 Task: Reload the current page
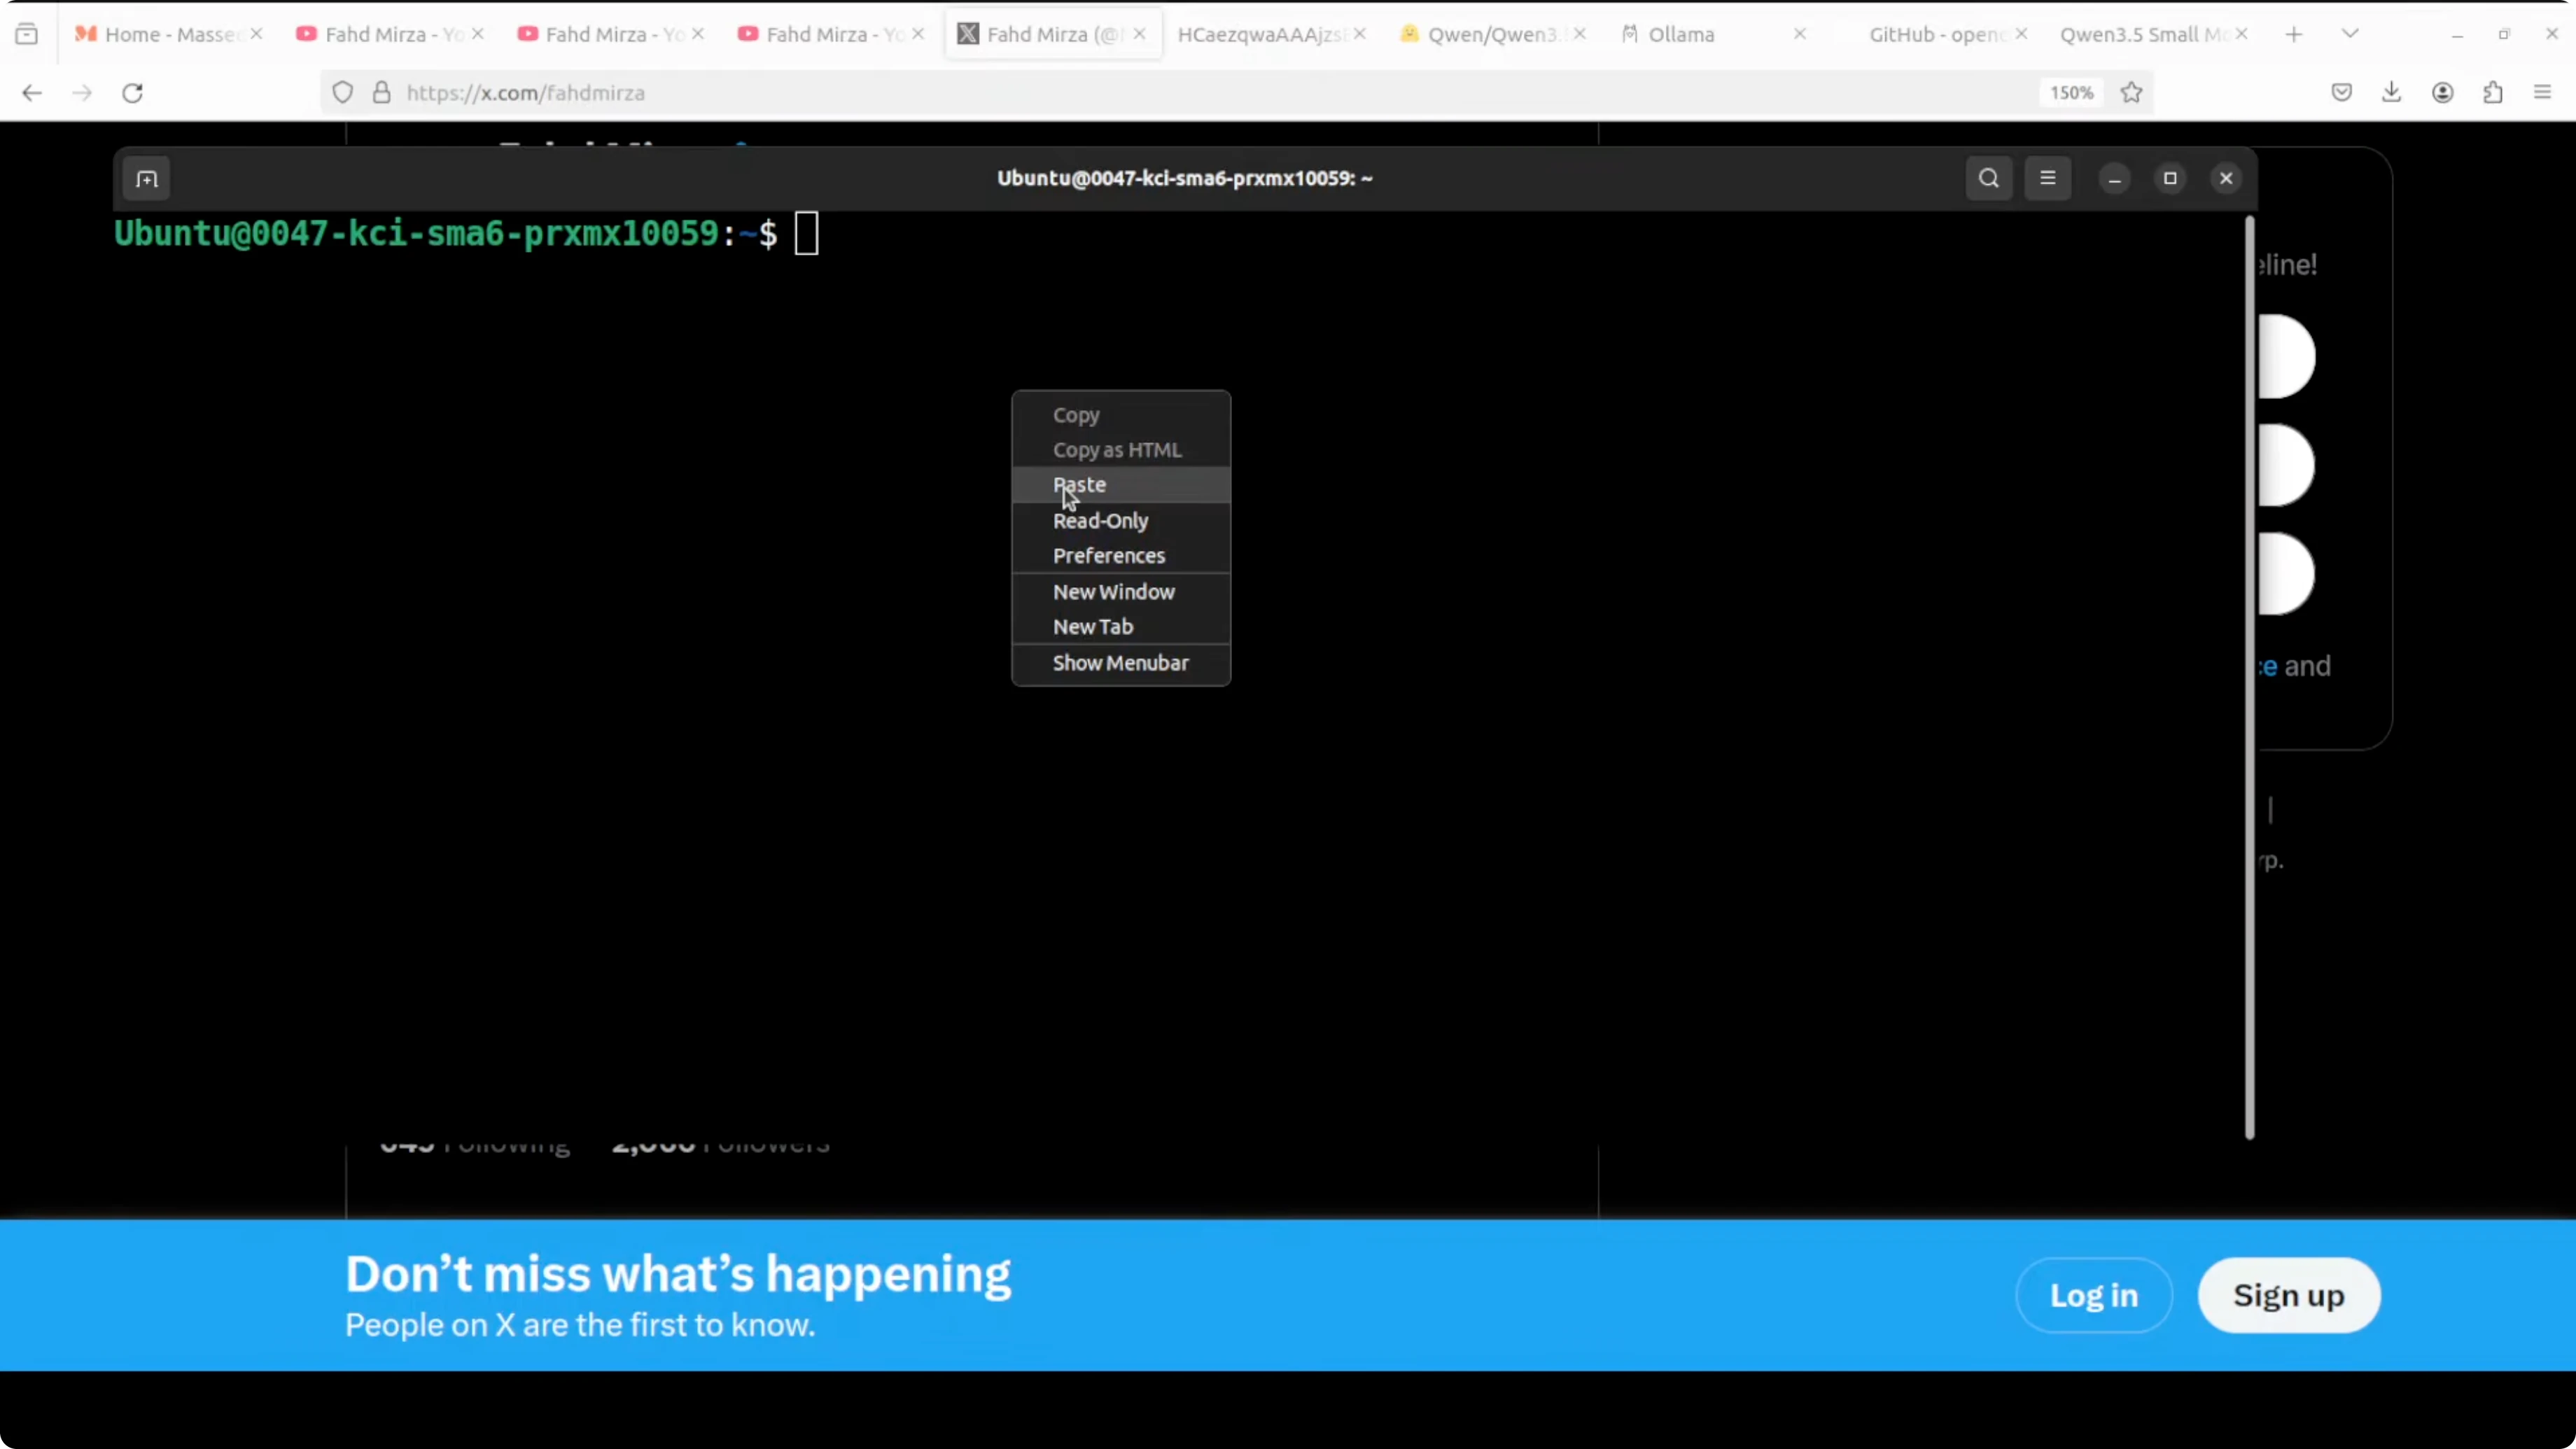[133, 92]
